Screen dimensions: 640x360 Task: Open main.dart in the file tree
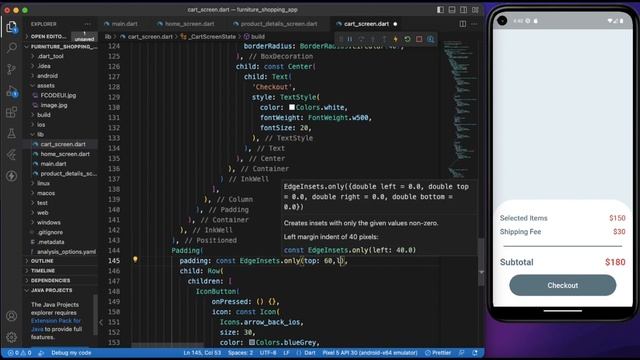[x=53, y=164]
